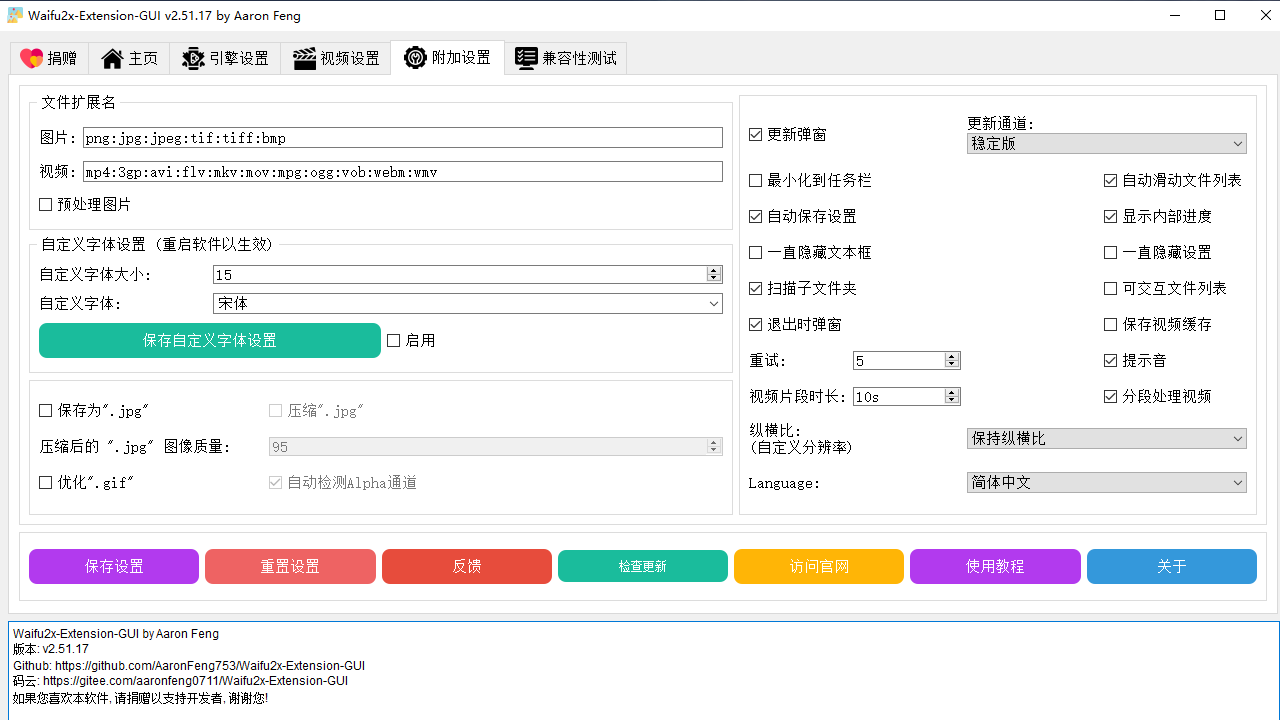
Task: Click the donate heart icon
Action: pos(33,58)
